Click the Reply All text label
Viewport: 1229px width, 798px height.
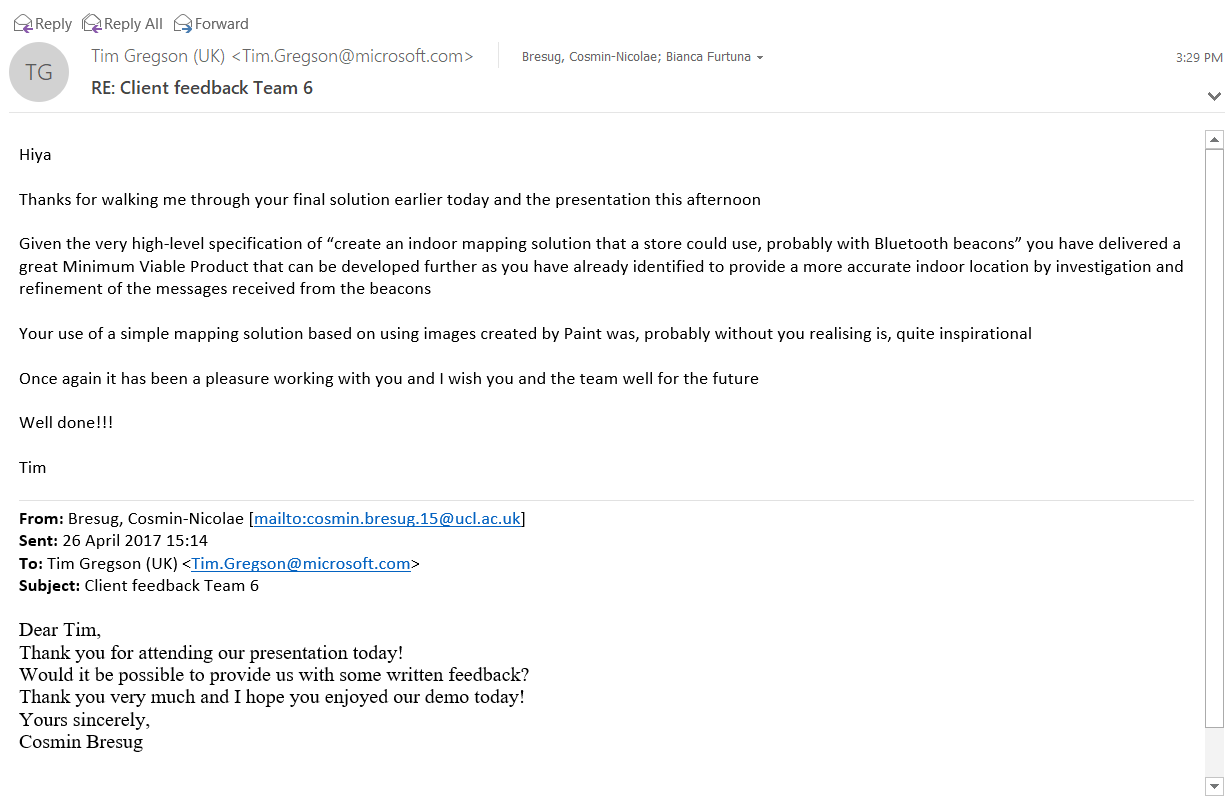[x=133, y=24]
